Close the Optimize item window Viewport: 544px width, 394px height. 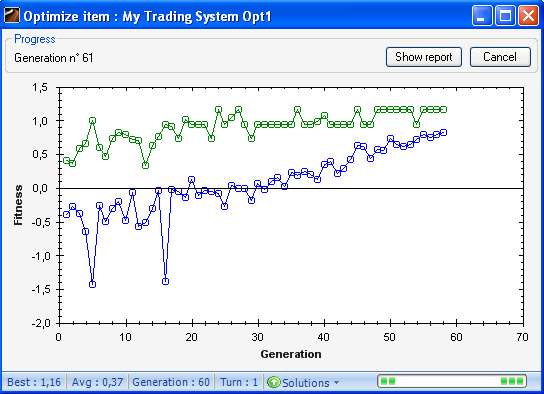click(528, 16)
